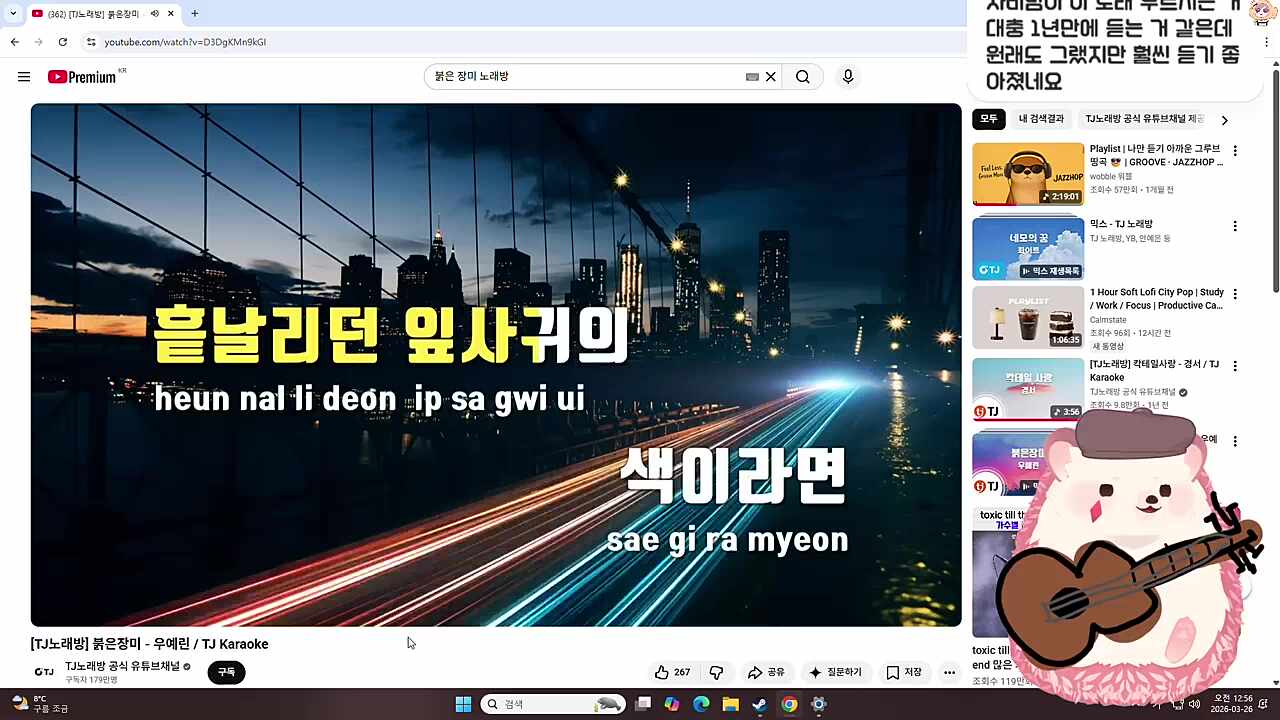Screen dimensions: 1280x720
Task: Open options menu for 믹스 - TJ 노래방
Action: (1235, 226)
